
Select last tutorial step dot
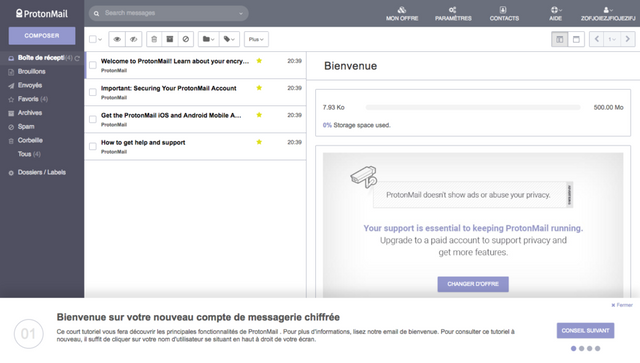[598, 349]
